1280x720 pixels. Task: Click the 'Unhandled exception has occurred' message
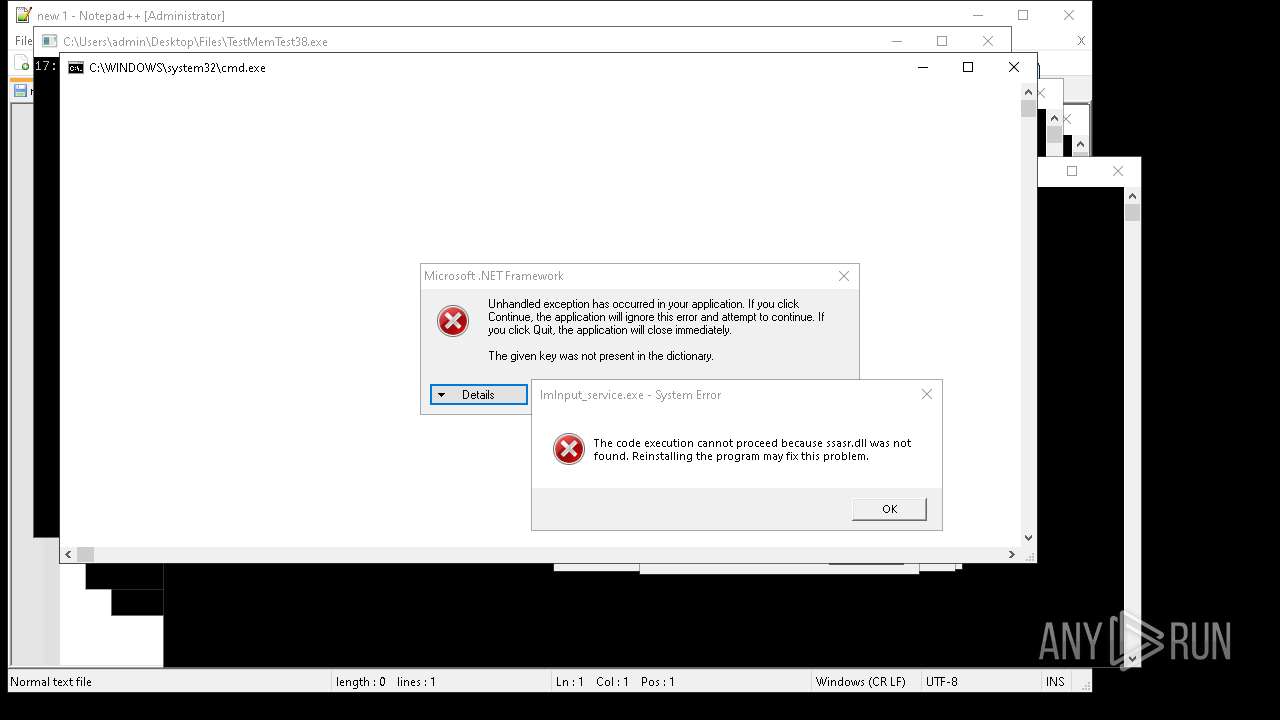click(x=656, y=317)
